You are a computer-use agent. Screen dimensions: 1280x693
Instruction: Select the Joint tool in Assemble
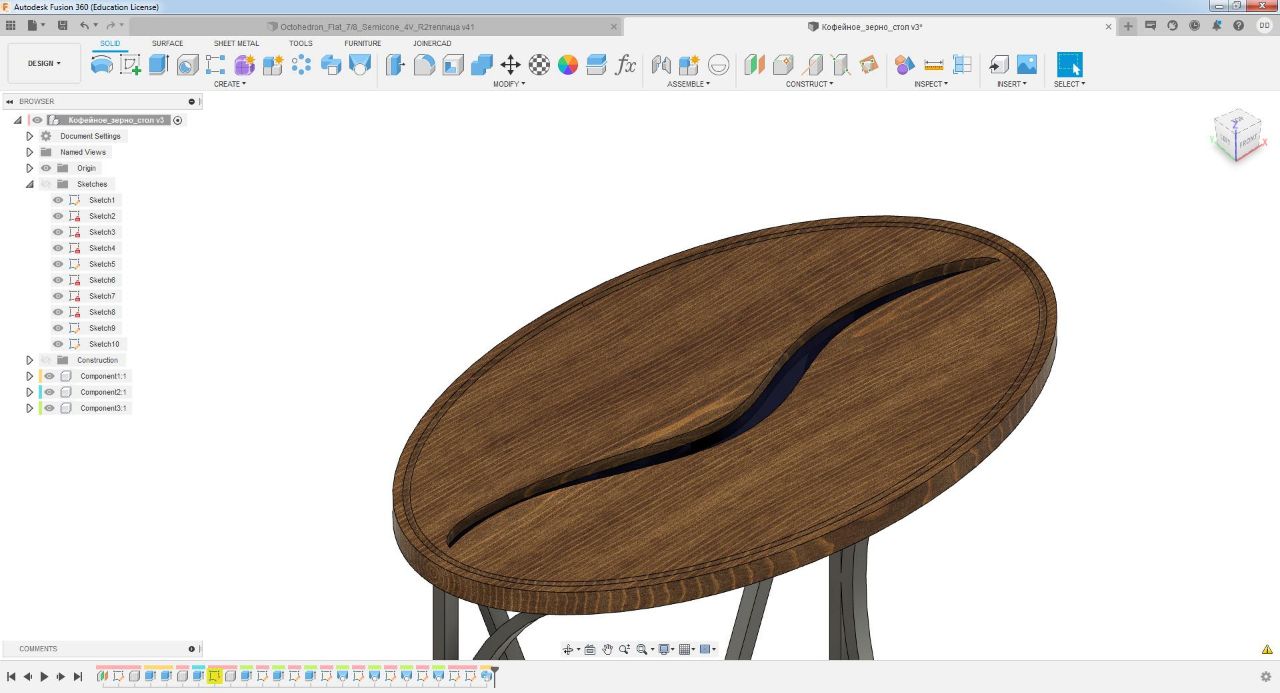661,65
